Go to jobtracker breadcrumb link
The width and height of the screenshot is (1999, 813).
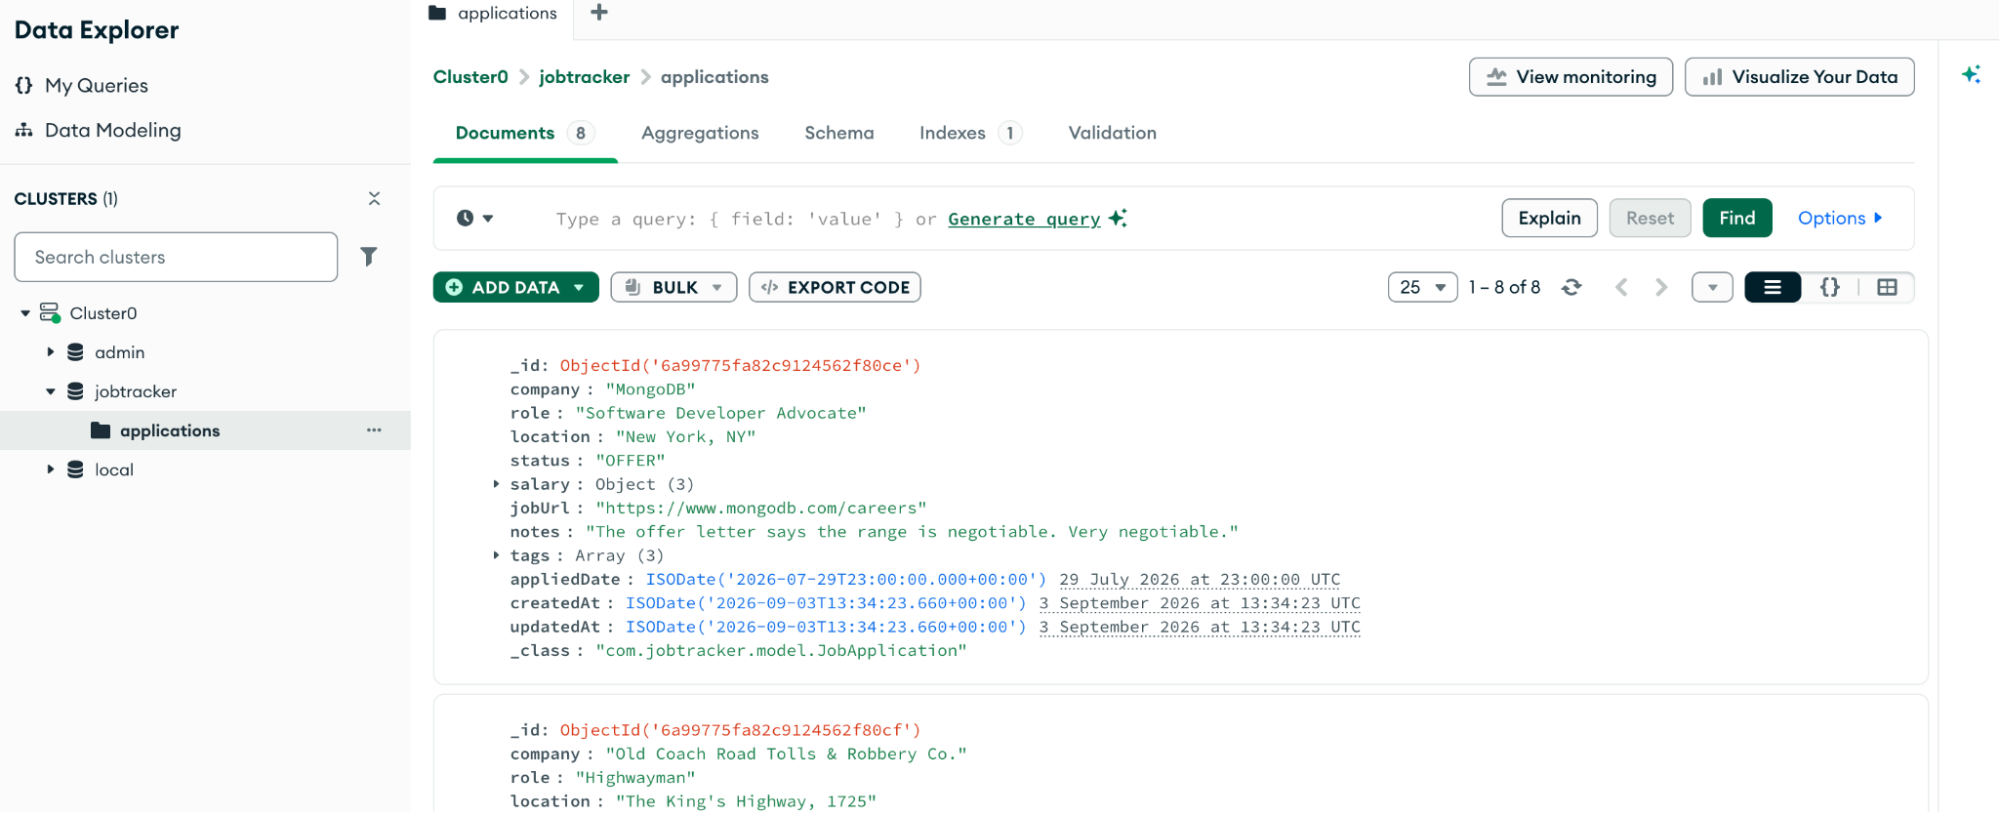[584, 77]
